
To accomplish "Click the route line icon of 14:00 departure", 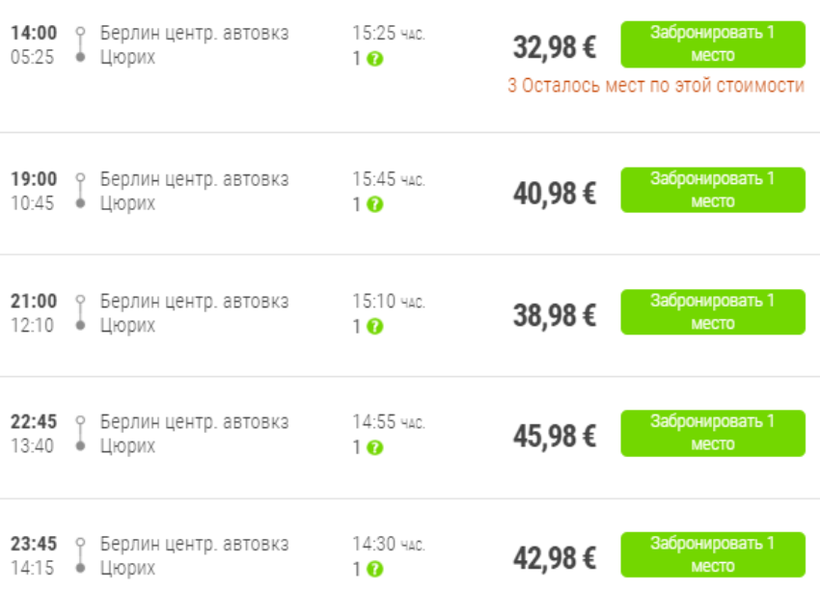I will (x=80, y=45).
